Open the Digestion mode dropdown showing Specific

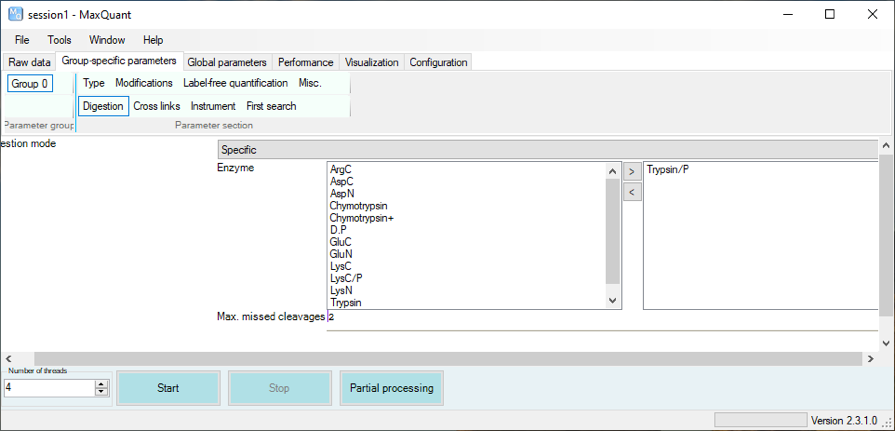(547, 149)
